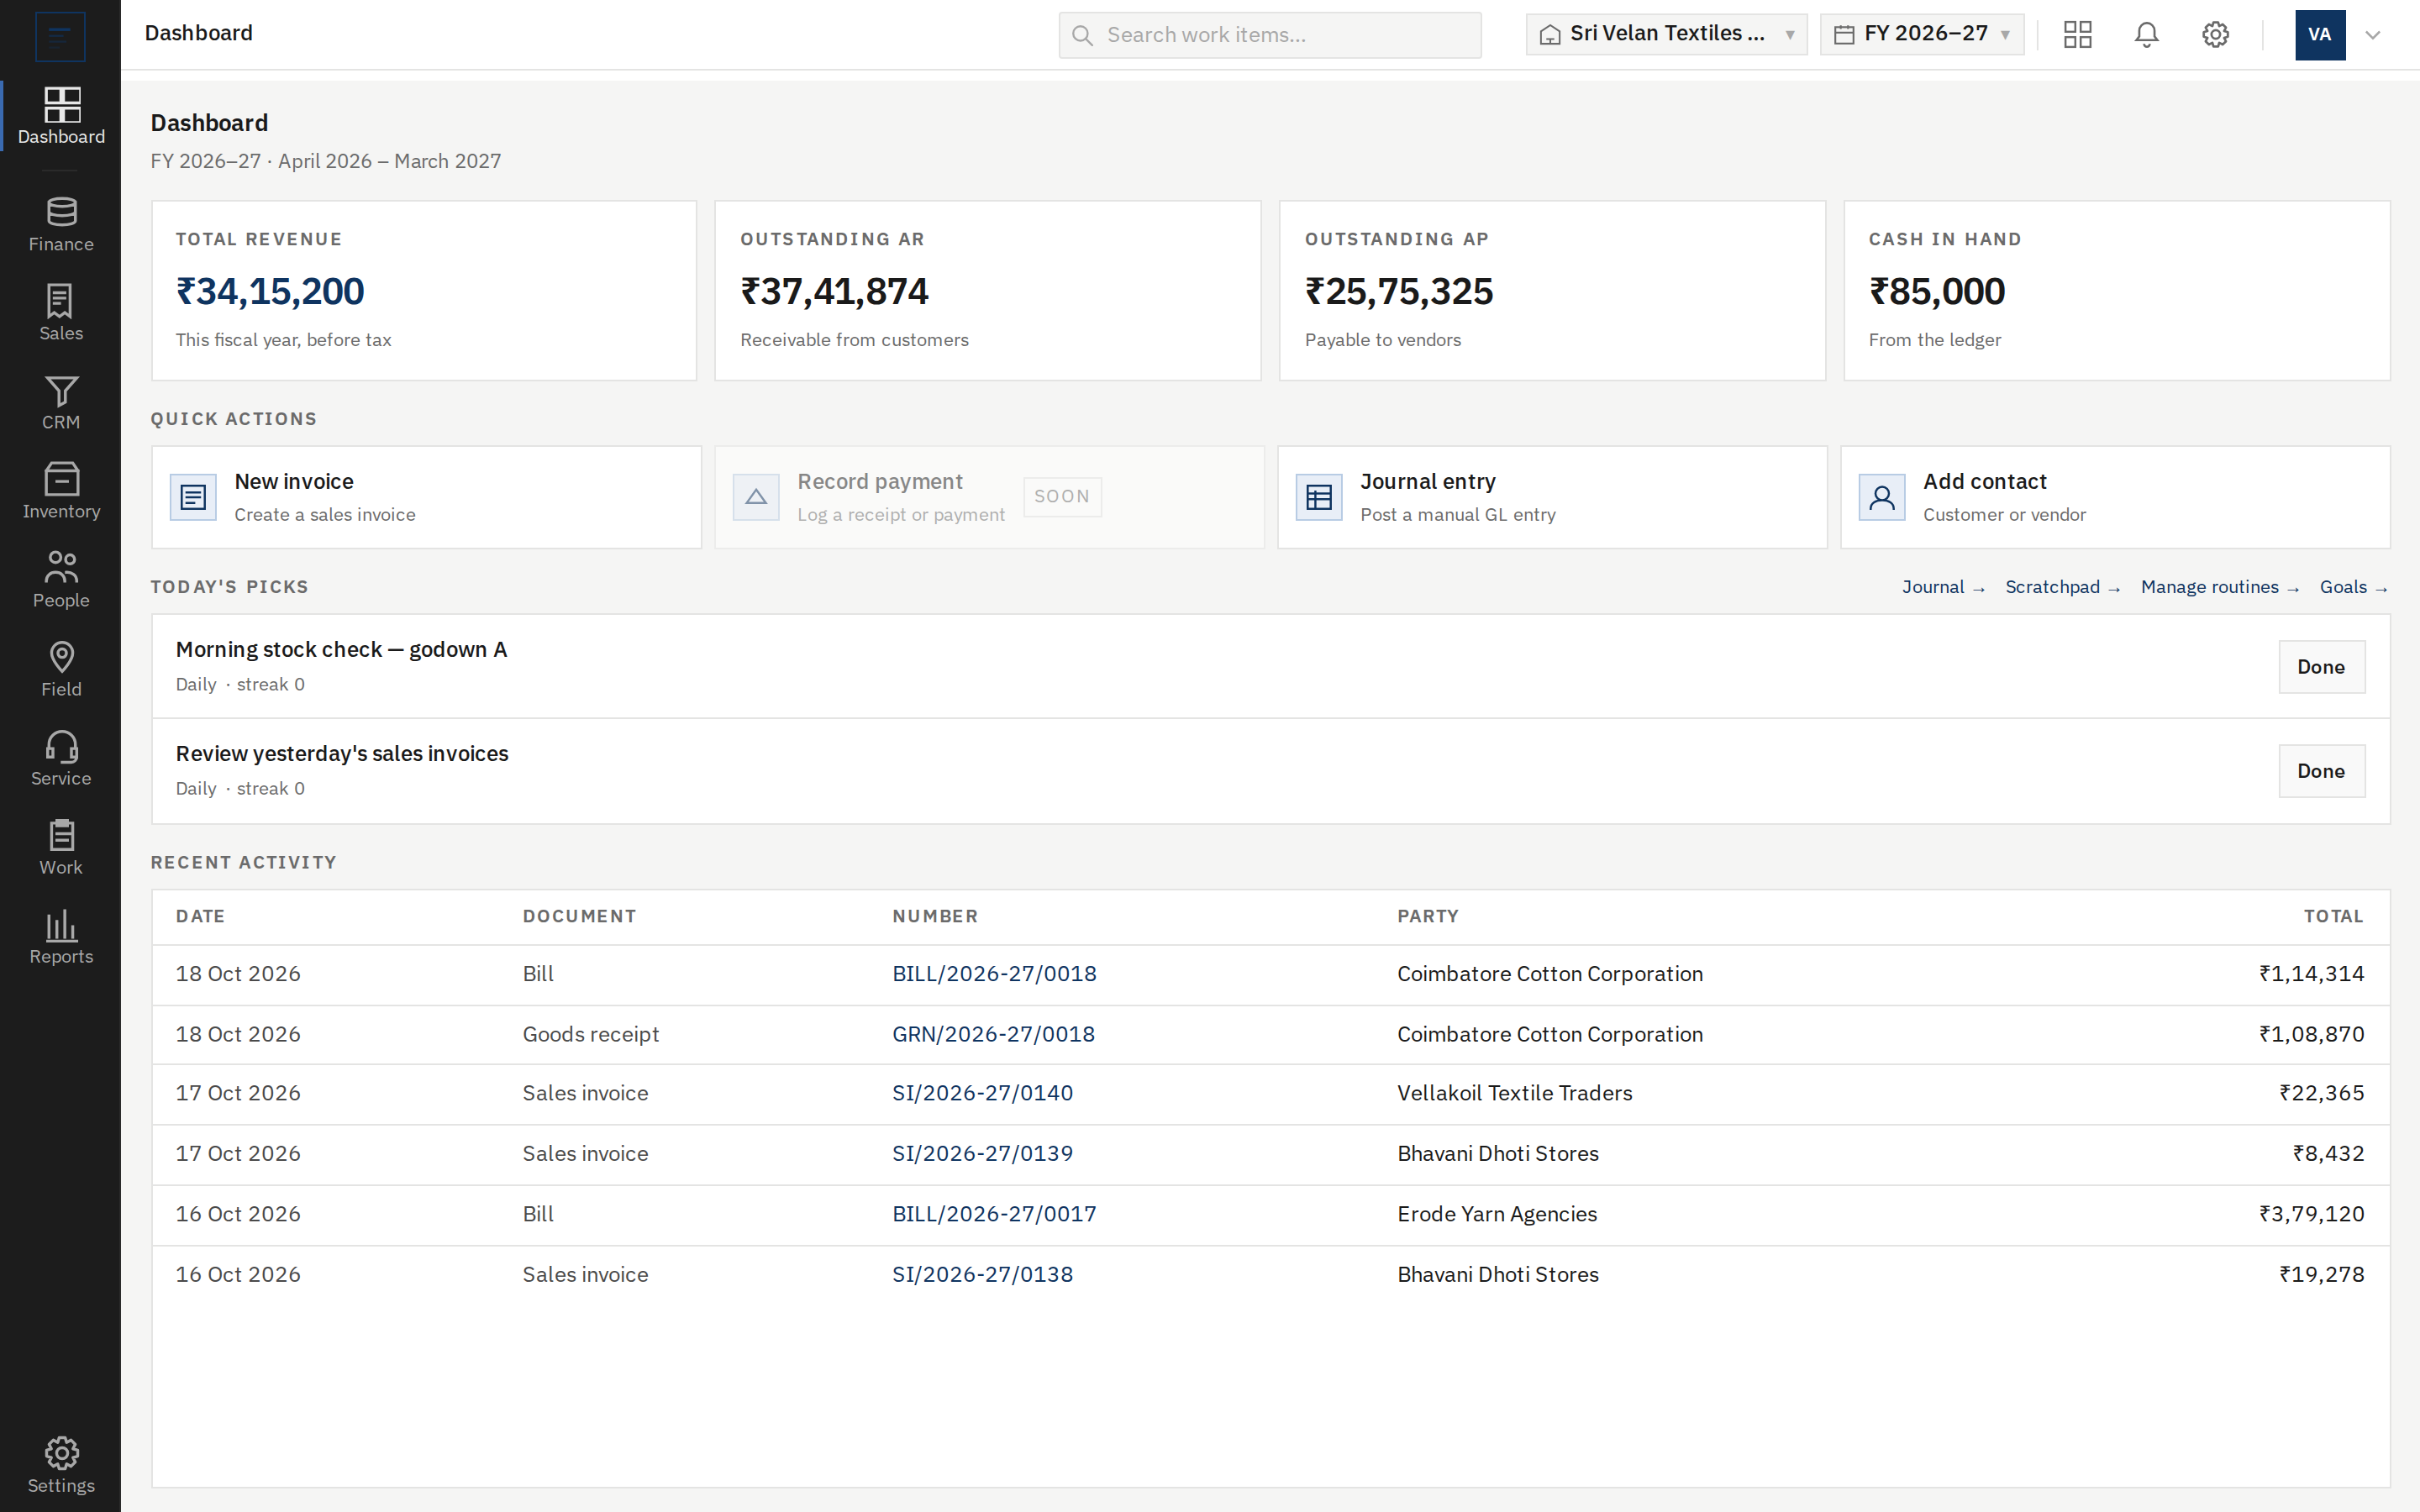This screenshot has height=1512, width=2420.
Task: Collapse sidebar using the top-left menu icon
Action: [60, 37]
